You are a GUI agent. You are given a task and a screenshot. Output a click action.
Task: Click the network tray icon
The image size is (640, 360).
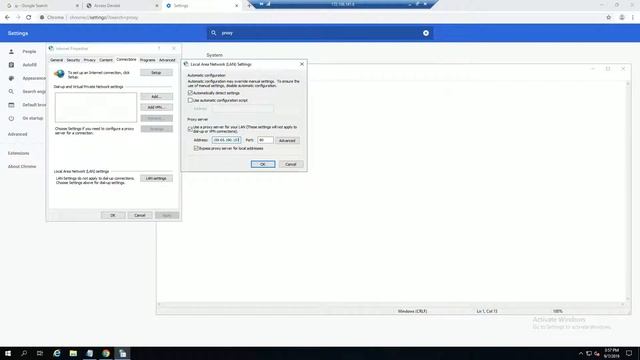click(589, 353)
